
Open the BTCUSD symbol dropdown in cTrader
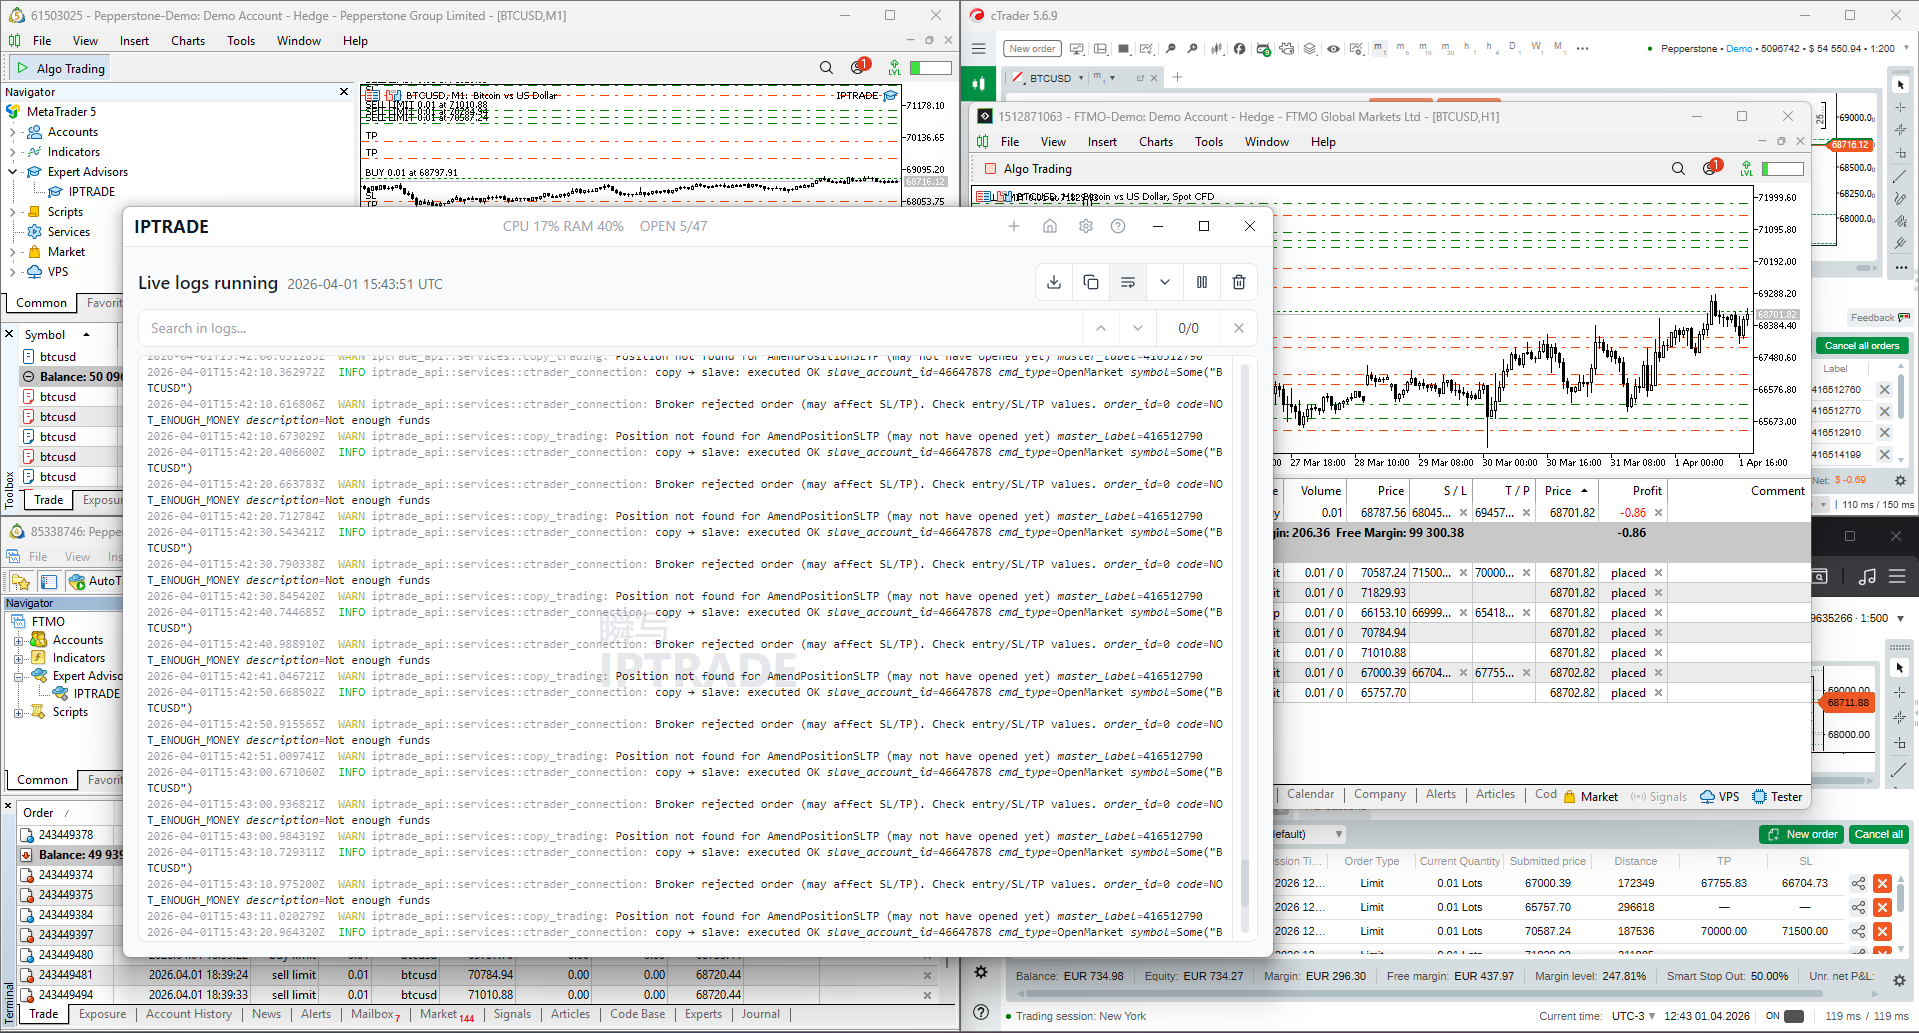1081,78
